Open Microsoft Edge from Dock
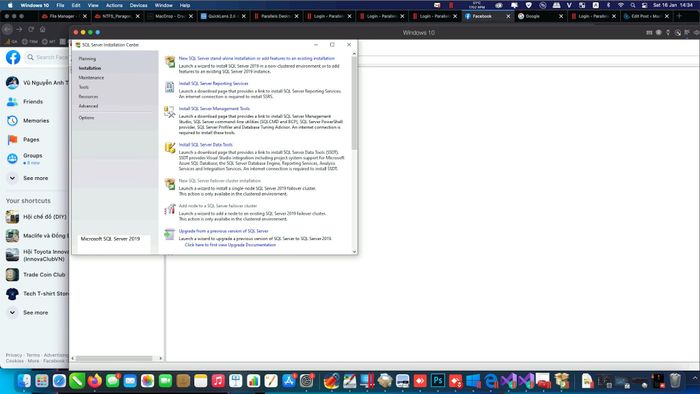 (491, 381)
